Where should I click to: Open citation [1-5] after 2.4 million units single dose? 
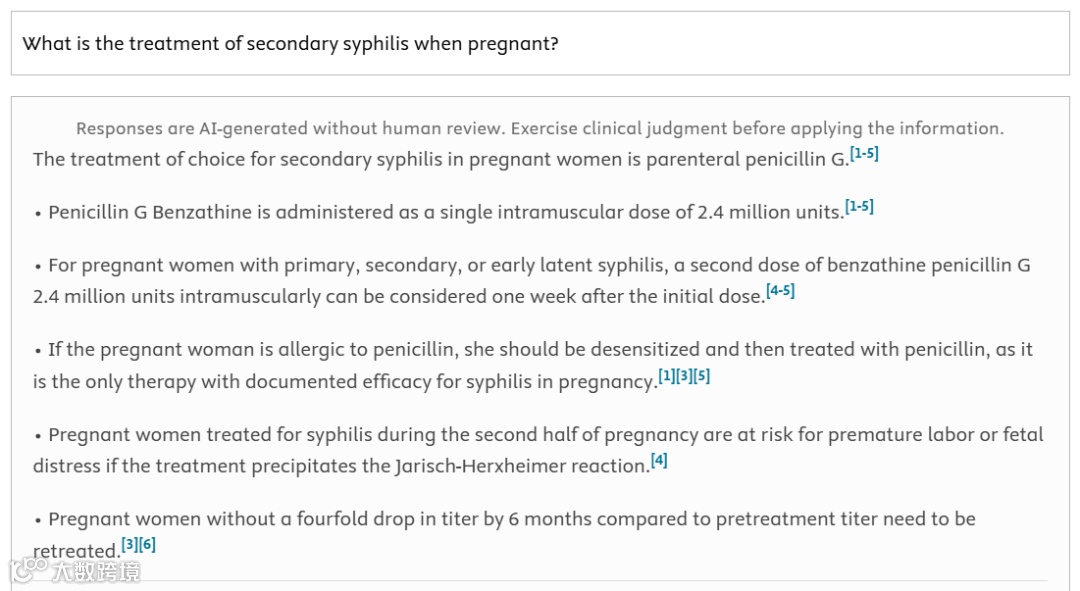(859, 207)
